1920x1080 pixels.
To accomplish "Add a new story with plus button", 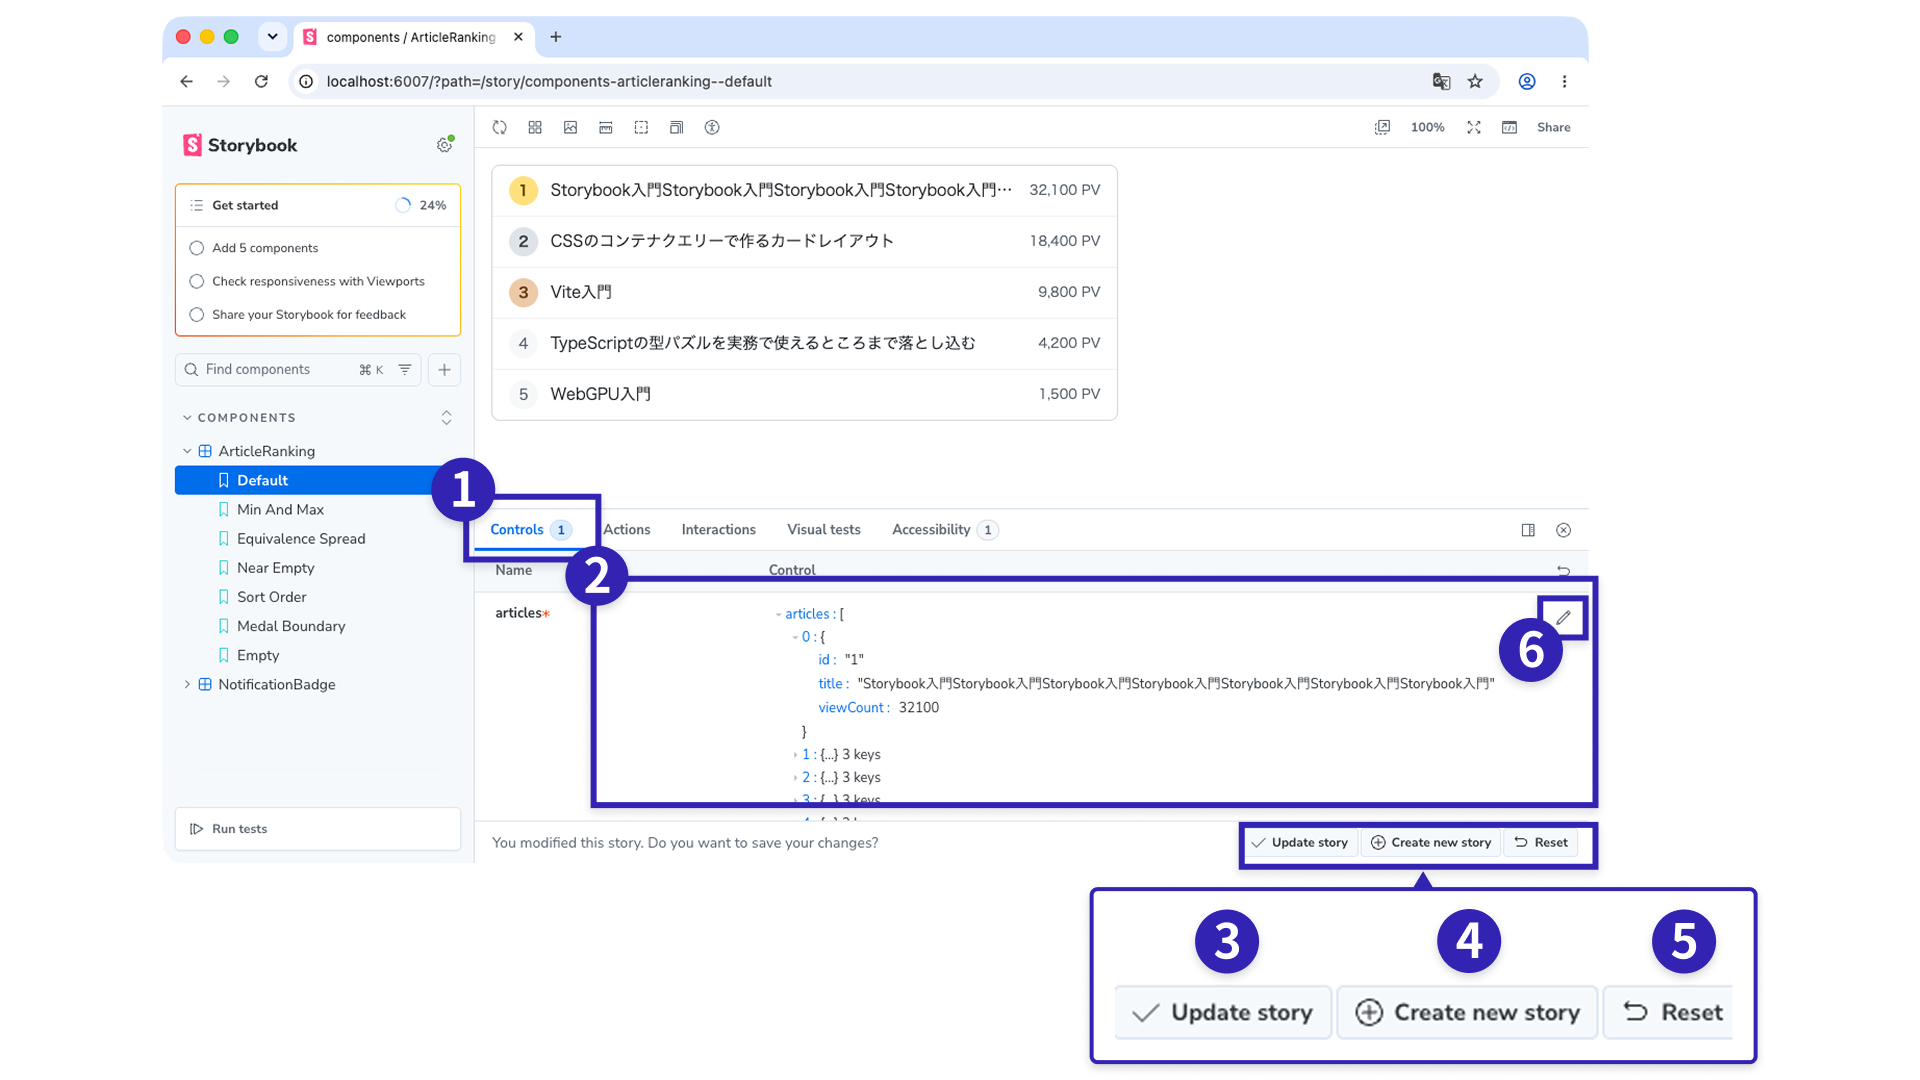I will tap(444, 369).
